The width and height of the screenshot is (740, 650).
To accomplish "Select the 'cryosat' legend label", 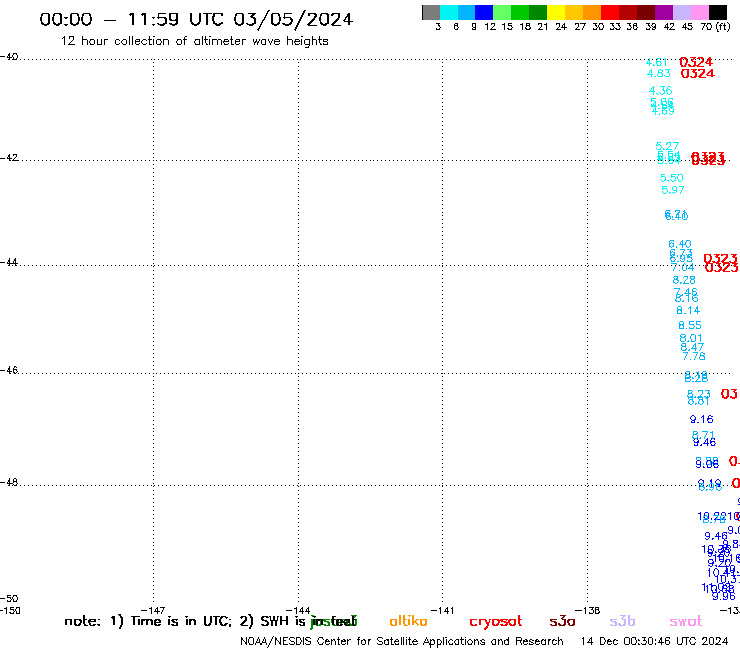I will click(496, 622).
